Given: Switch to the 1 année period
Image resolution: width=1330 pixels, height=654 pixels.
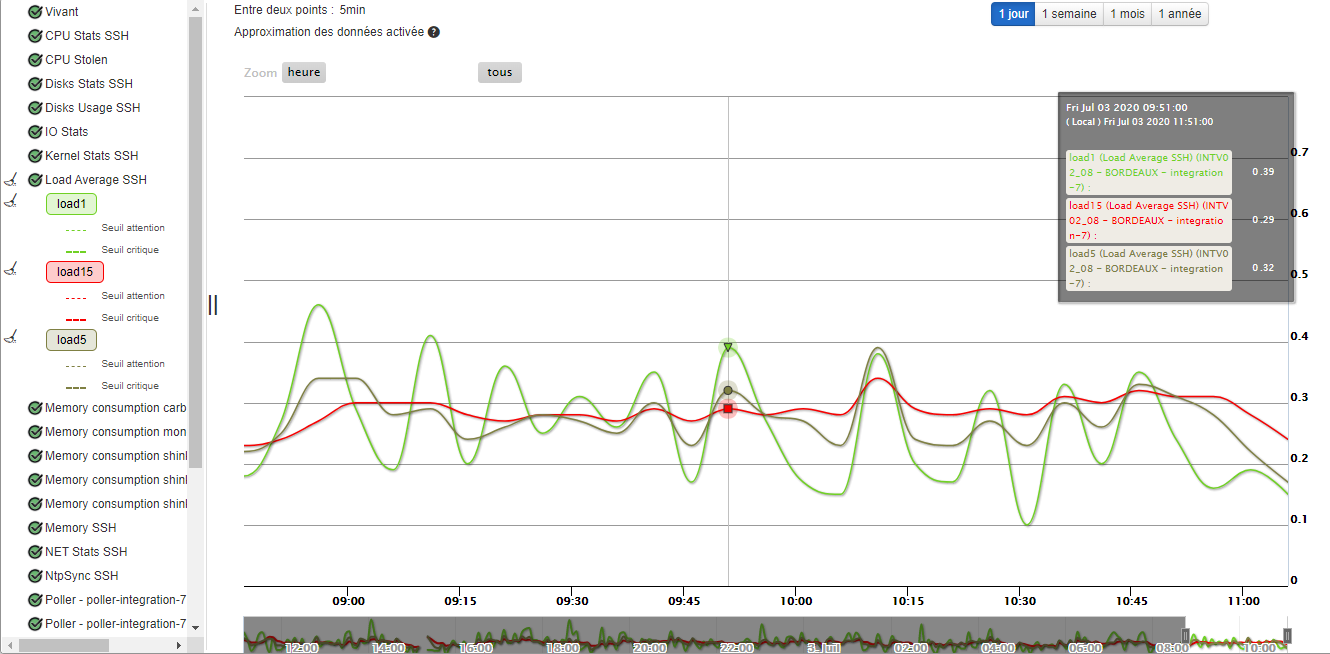Looking at the screenshot, I should (x=1180, y=14).
